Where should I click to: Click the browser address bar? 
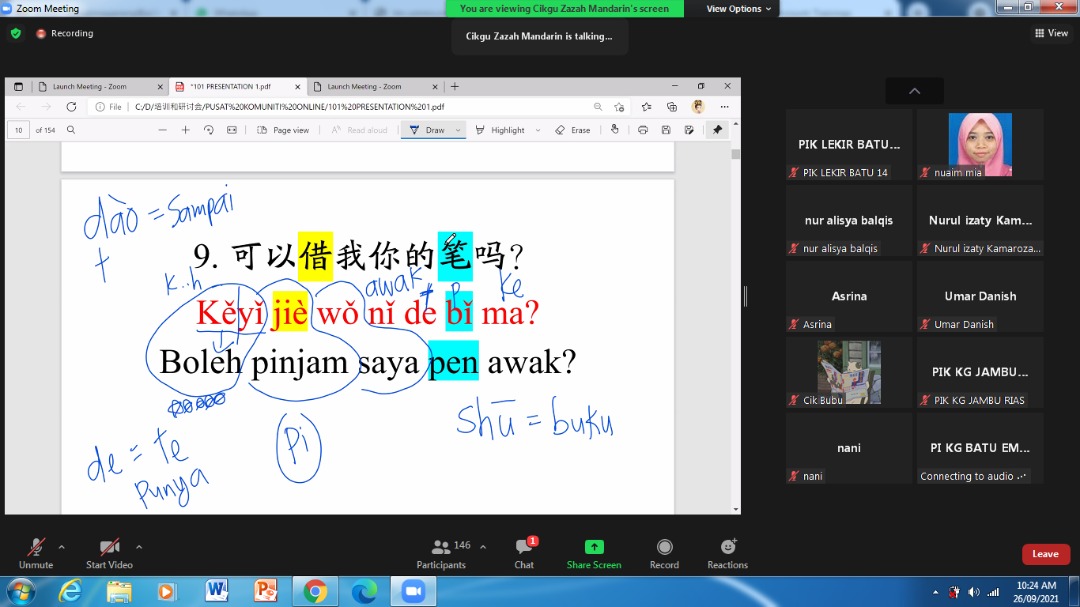click(358, 107)
